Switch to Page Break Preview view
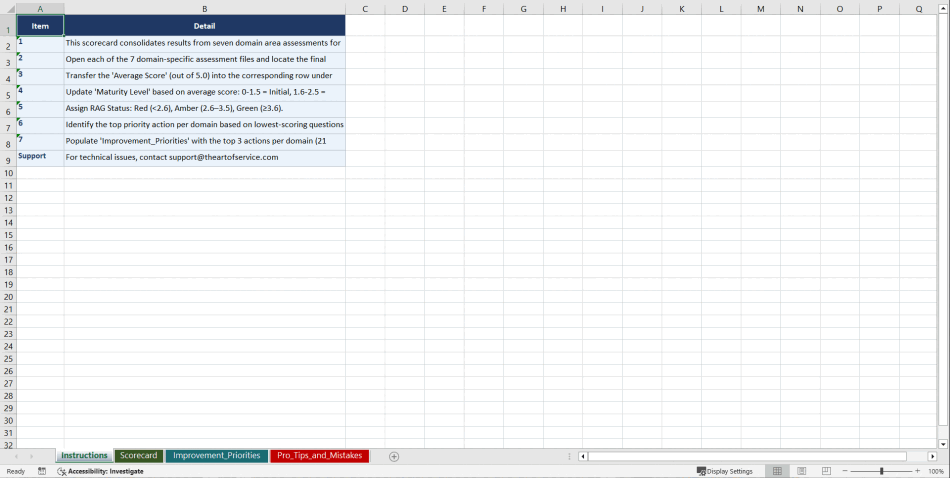This screenshot has height=478, width=950. [x=826, y=471]
